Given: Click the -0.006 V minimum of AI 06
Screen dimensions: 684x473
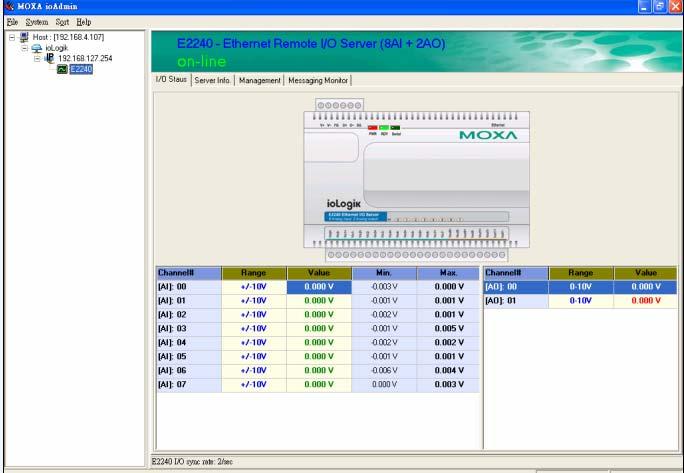Looking at the screenshot, I should click(384, 370).
